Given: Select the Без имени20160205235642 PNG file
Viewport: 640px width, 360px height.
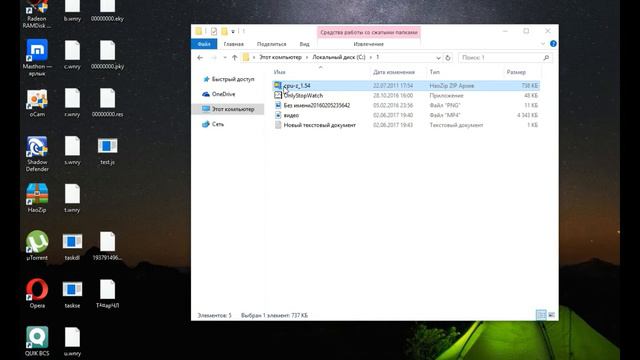Looking at the screenshot, I should click(406, 105).
